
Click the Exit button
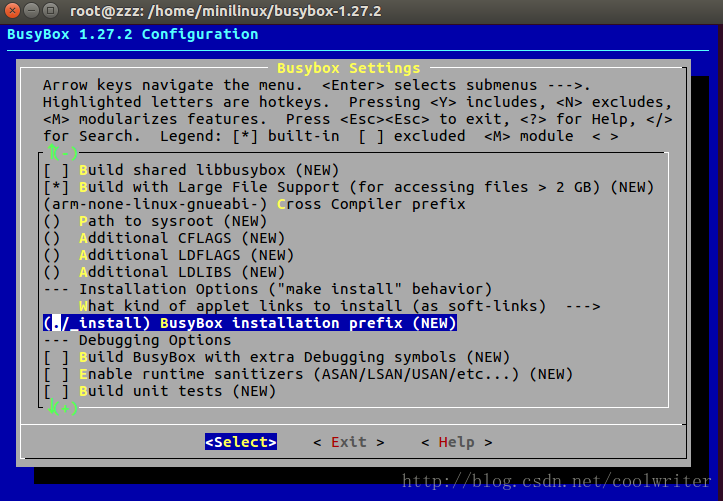pyautogui.click(x=349, y=442)
